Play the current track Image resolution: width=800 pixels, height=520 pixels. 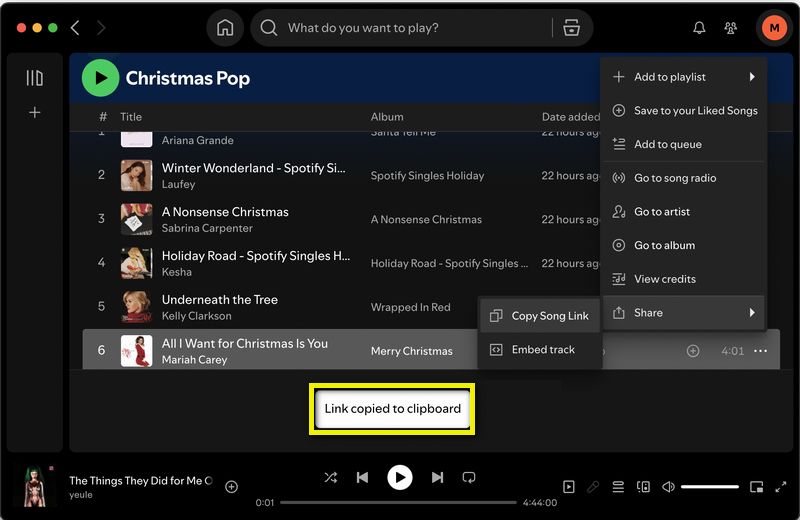point(399,478)
